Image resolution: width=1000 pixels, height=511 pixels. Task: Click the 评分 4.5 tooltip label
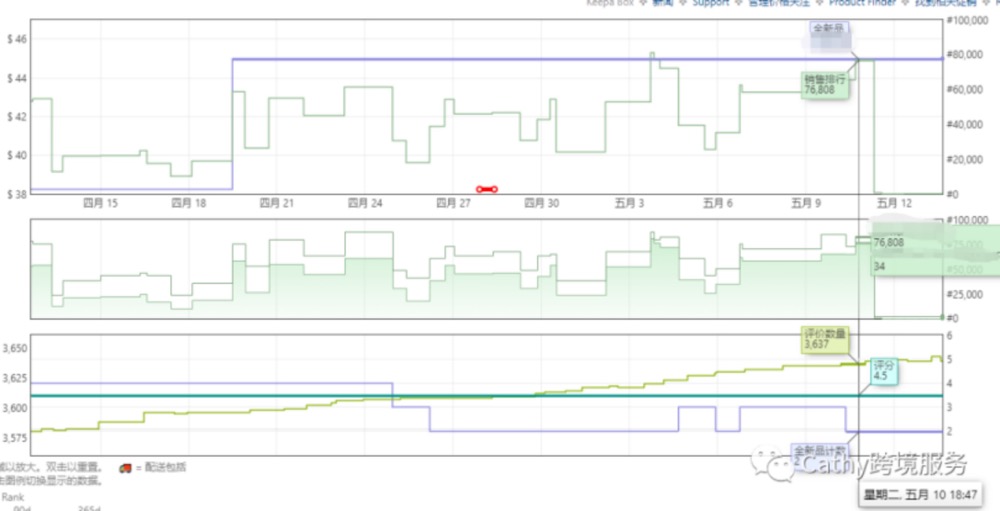[x=884, y=370]
